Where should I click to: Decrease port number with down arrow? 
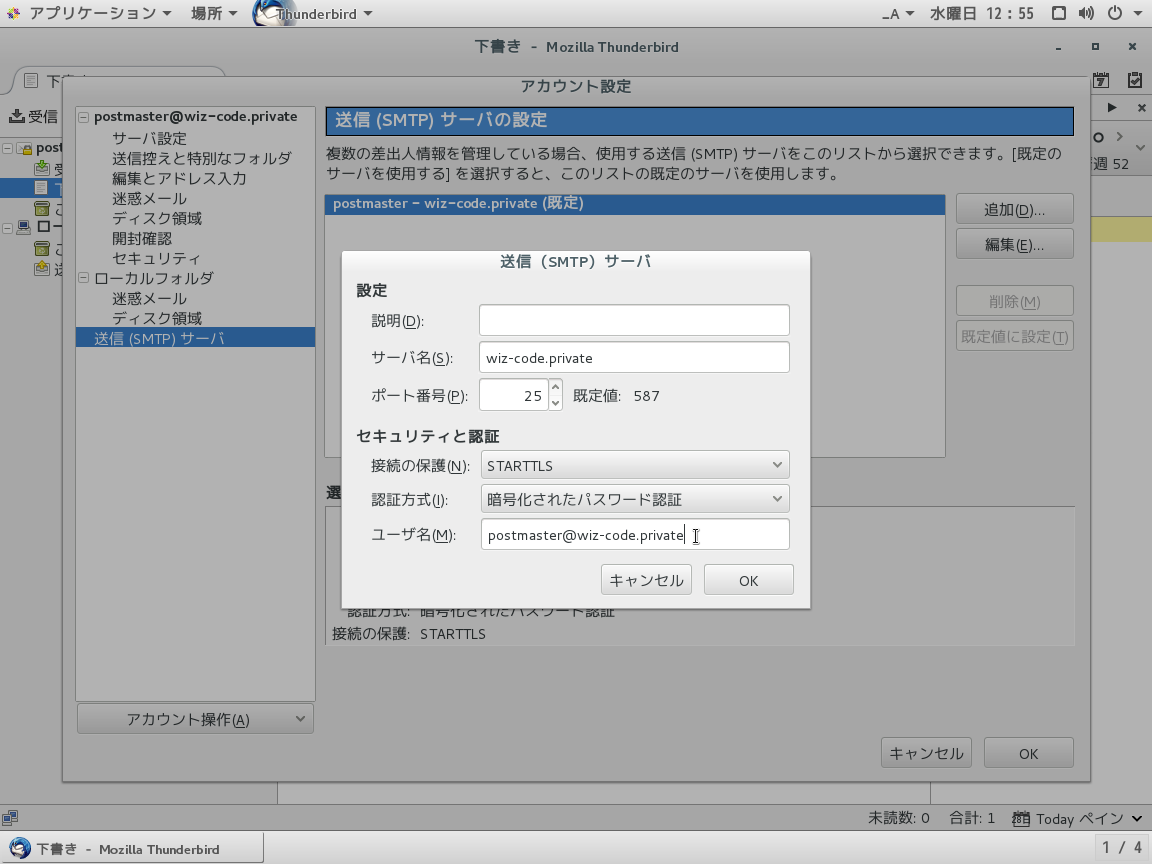(555, 403)
